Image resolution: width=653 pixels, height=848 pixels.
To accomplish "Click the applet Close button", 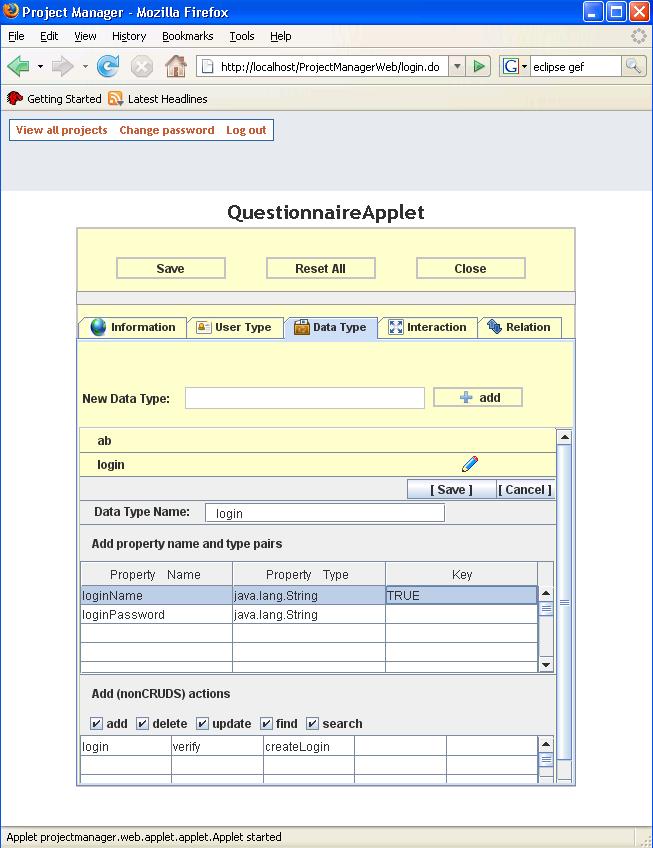I will tap(470, 268).
